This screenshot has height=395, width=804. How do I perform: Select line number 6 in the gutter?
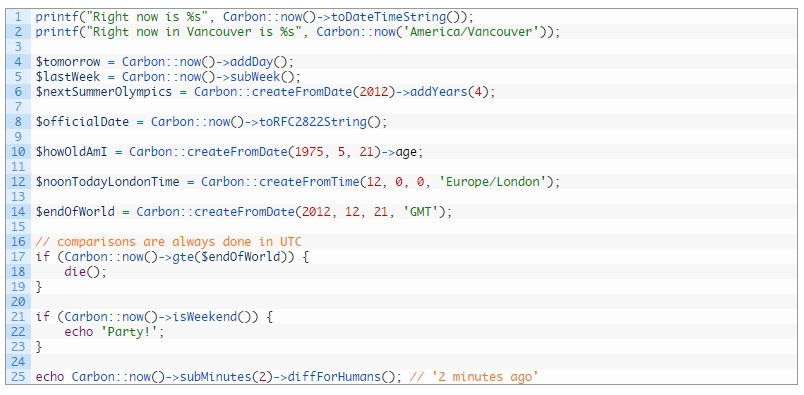pyautogui.click(x=19, y=92)
